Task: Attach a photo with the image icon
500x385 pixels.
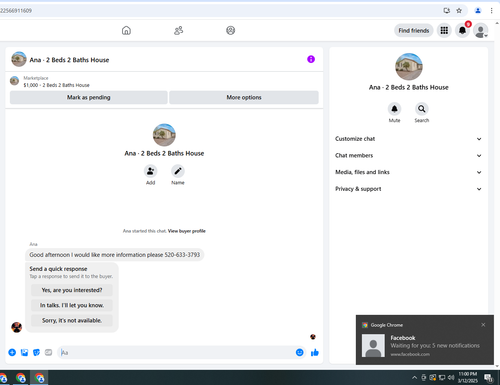Action: (24, 352)
